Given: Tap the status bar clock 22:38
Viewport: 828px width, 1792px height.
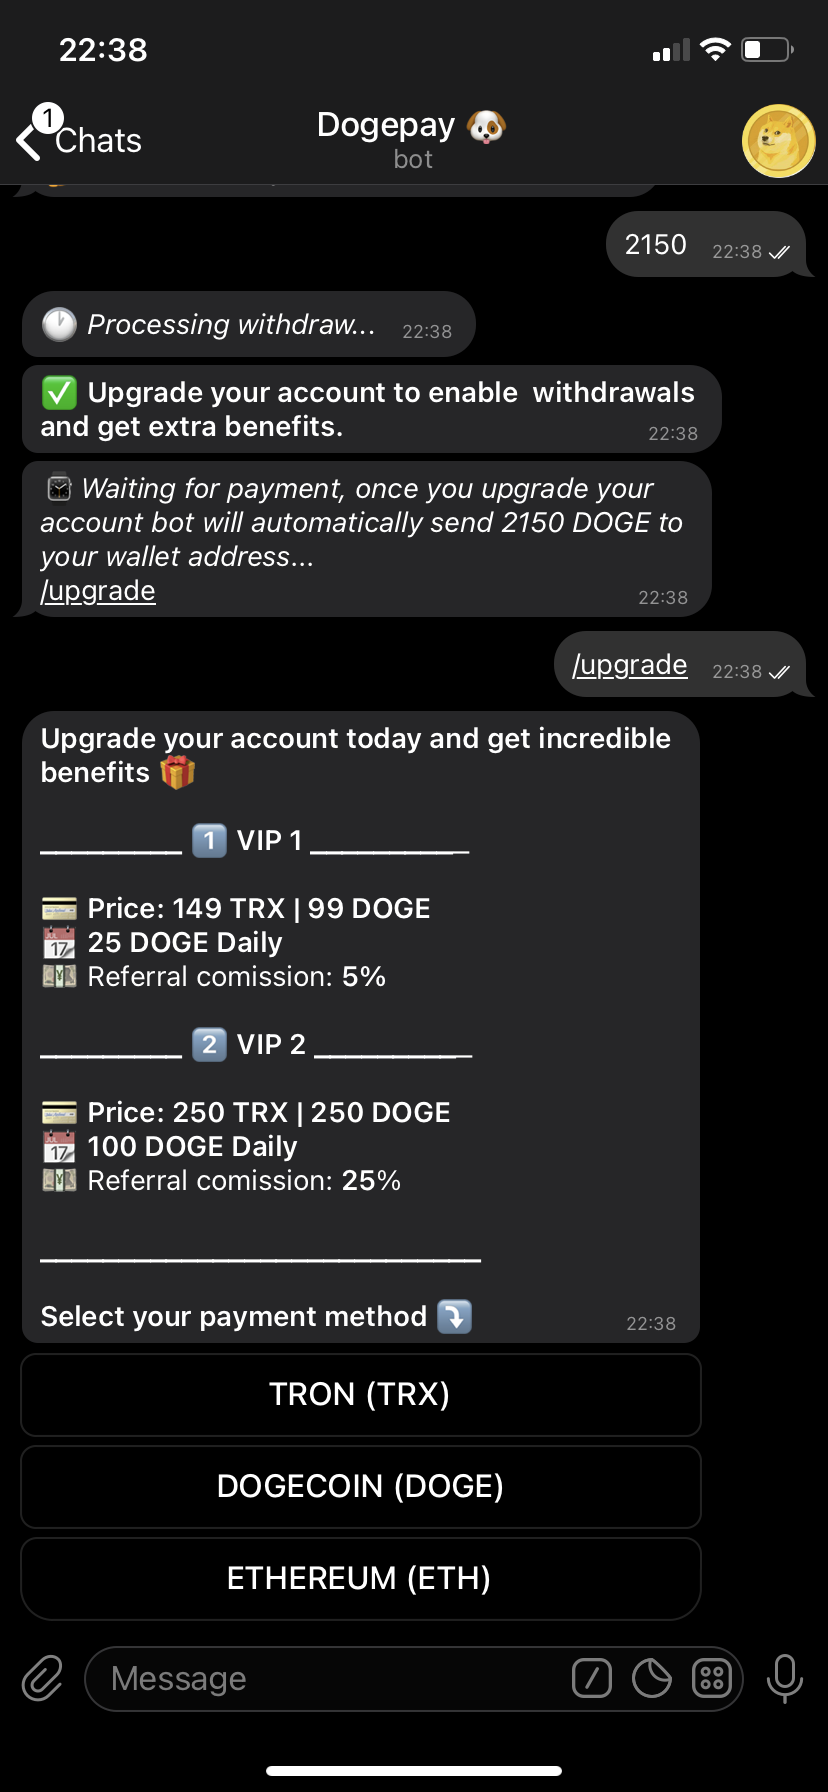Looking at the screenshot, I should point(103,50).
